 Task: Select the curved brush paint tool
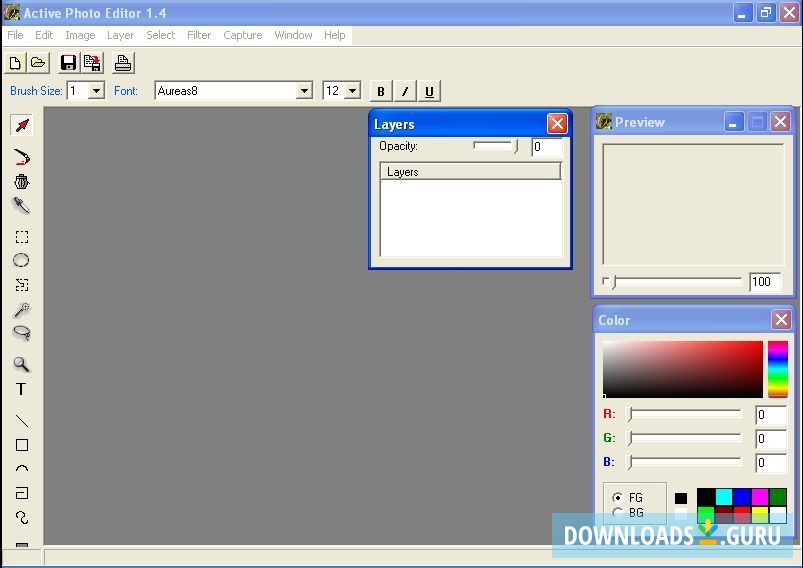pos(22,157)
